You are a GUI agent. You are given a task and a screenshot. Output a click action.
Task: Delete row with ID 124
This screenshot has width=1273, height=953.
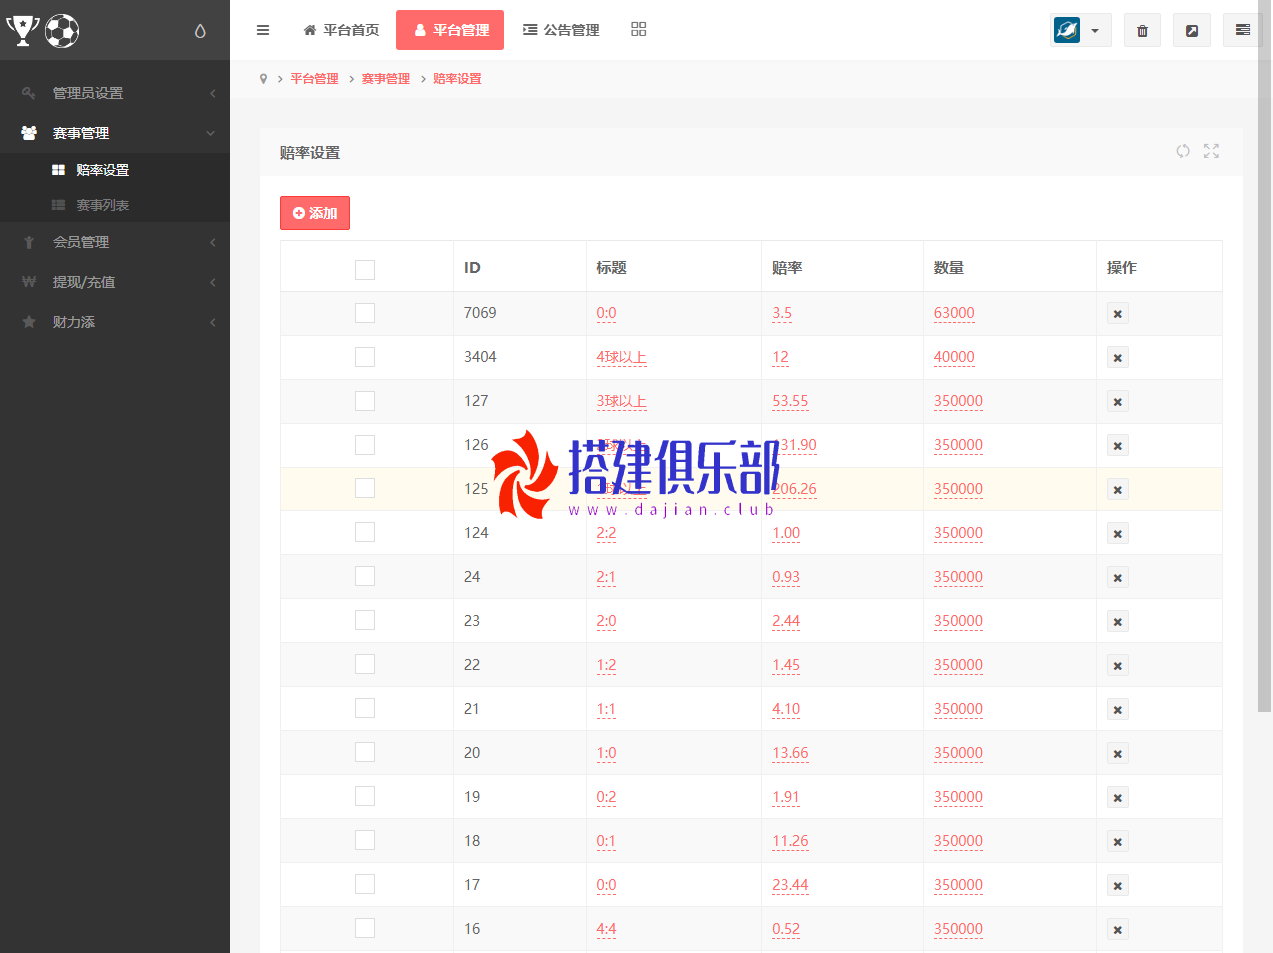pyautogui.click(x=1118, y=534)
